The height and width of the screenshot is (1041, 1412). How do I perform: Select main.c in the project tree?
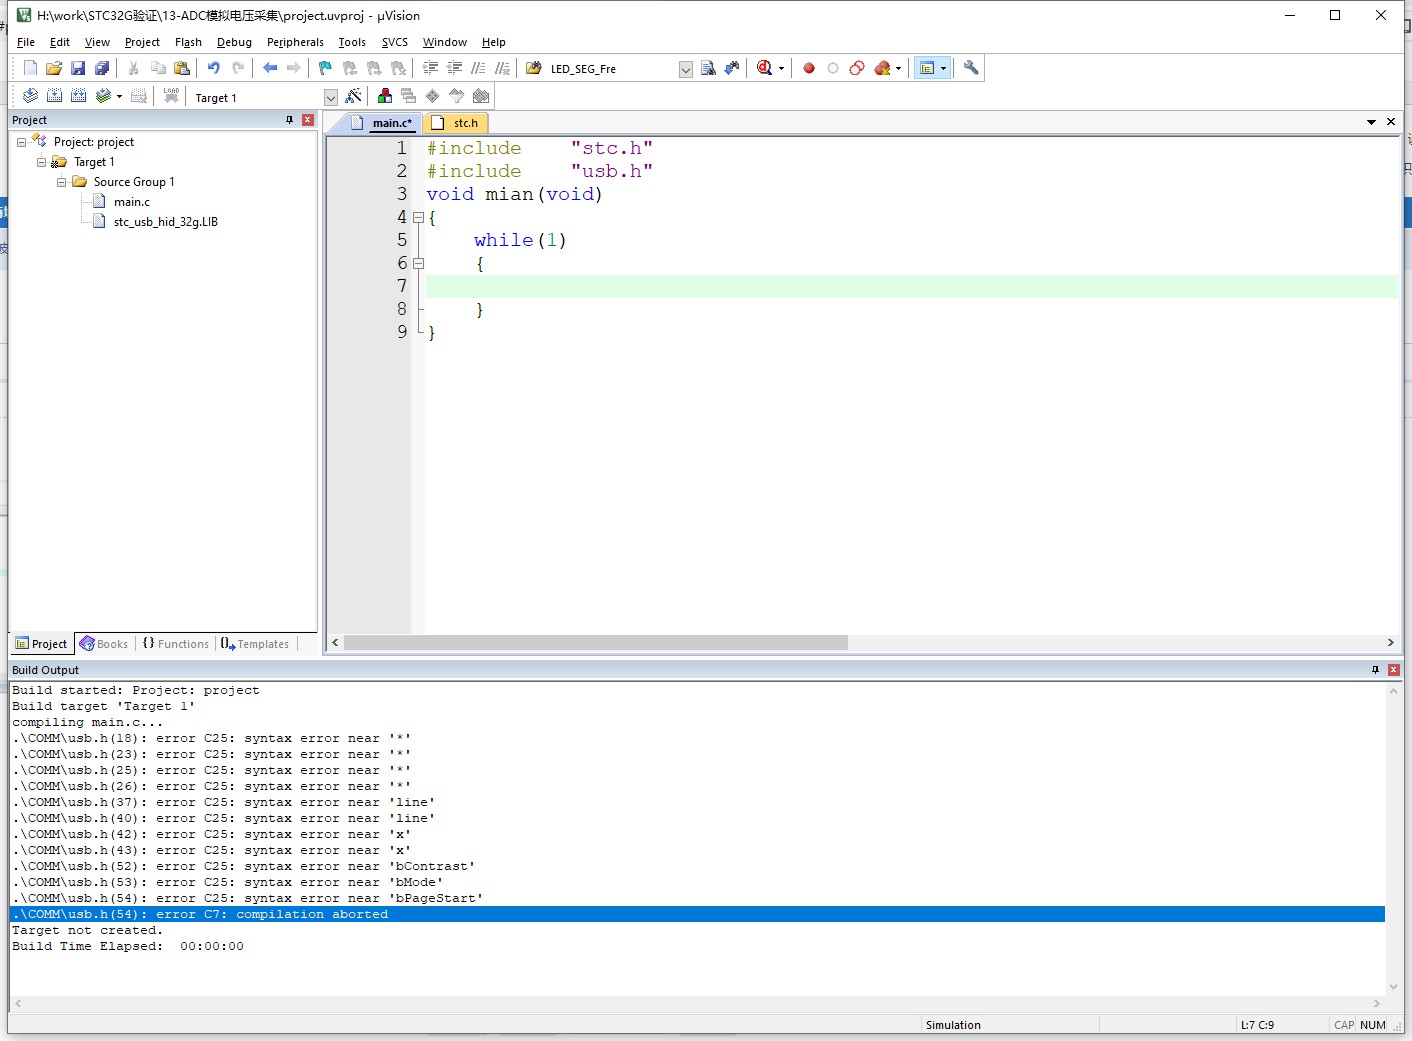[x=132, y=202]
